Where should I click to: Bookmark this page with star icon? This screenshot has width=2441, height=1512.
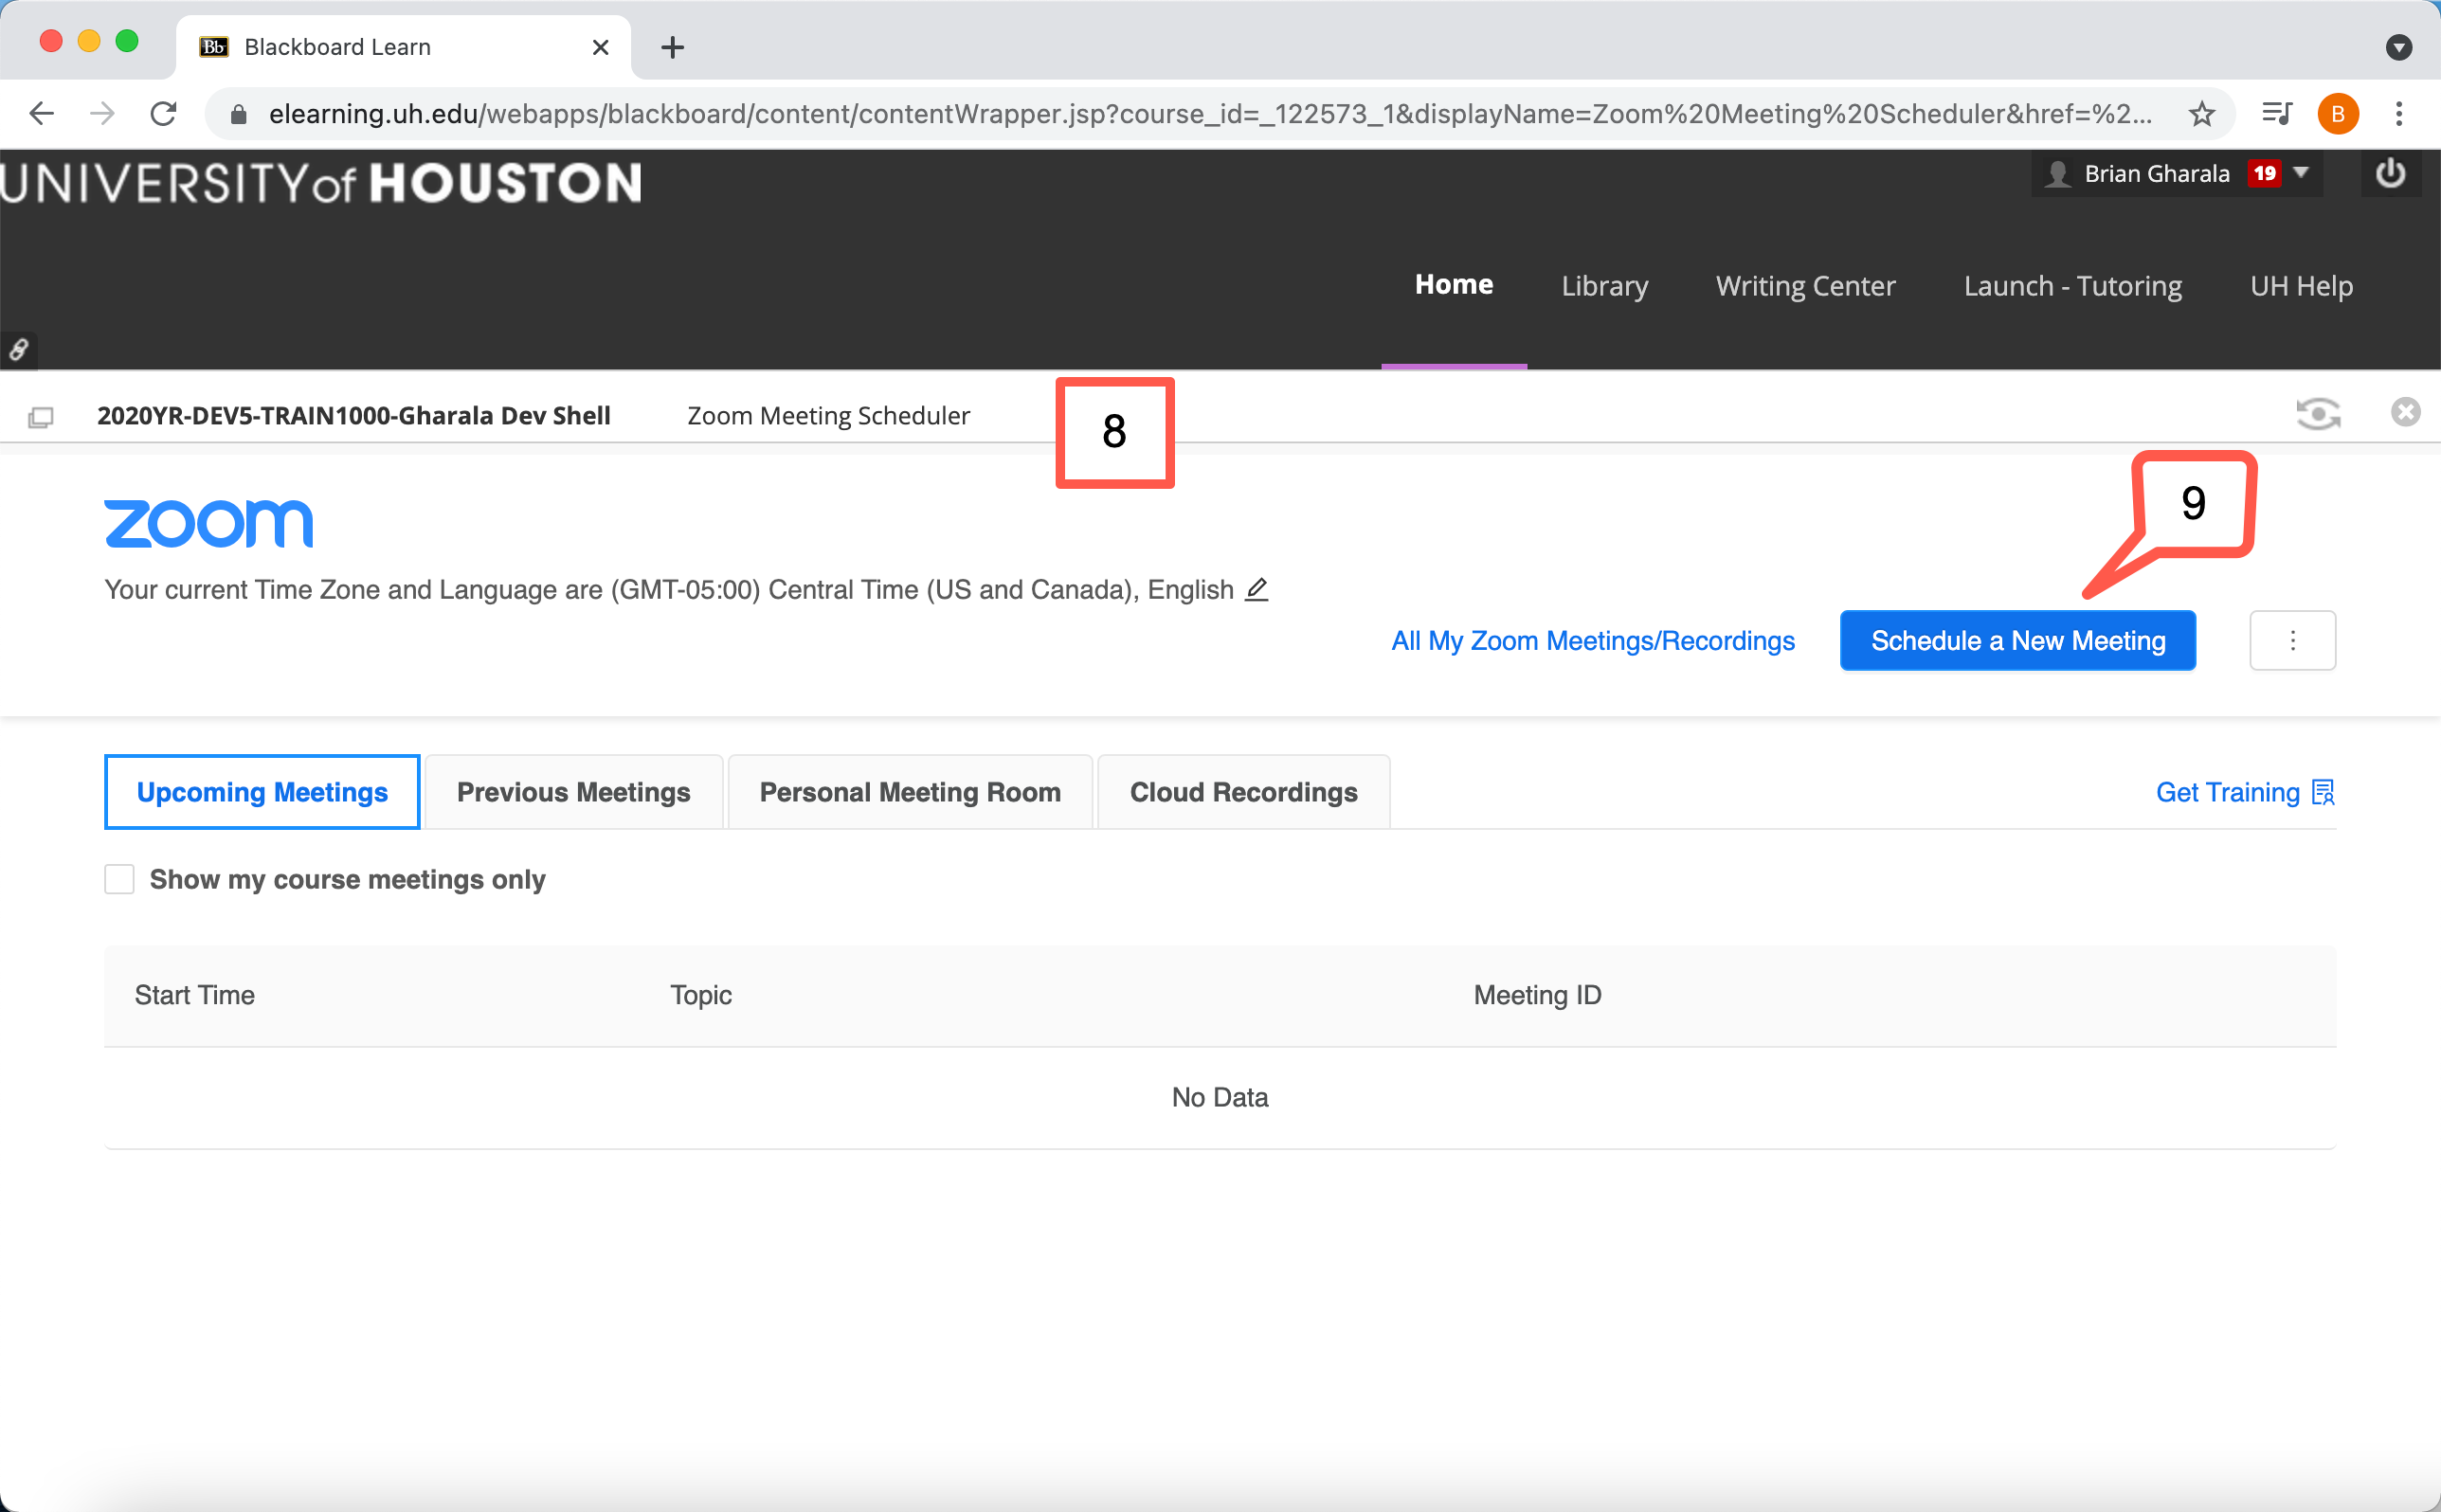(2201, 114)
